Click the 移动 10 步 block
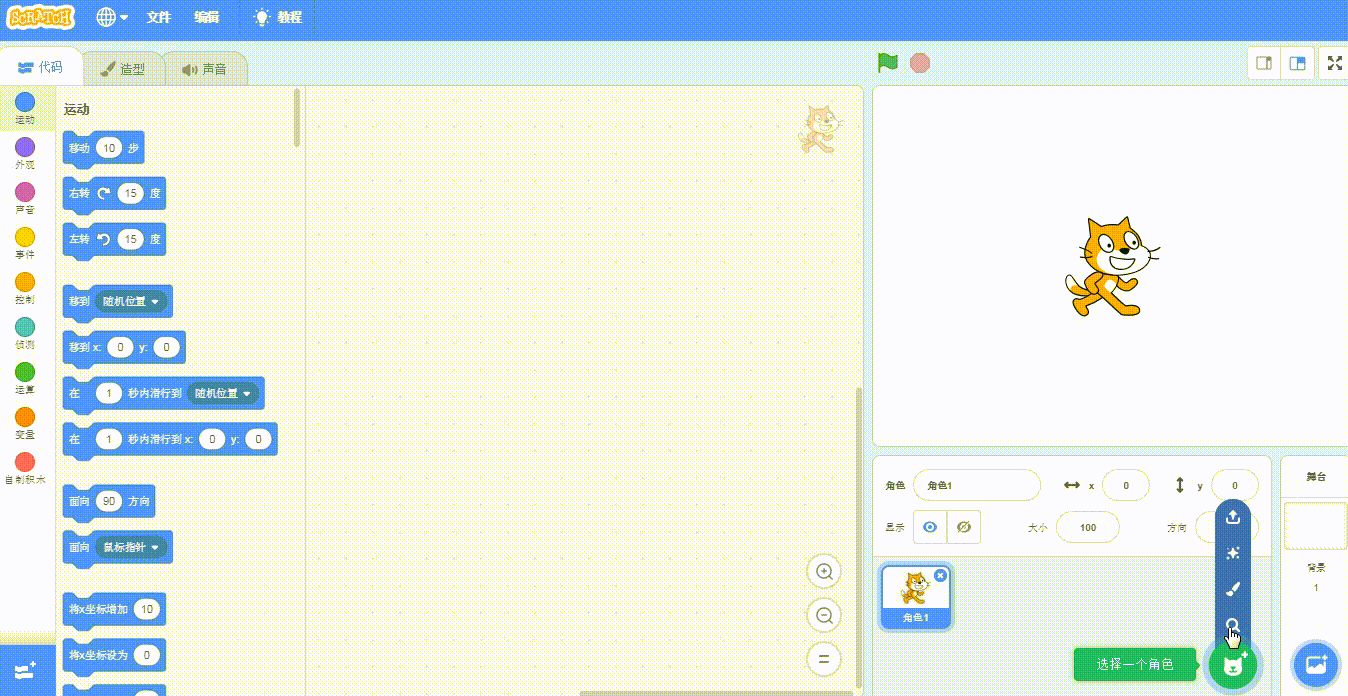Viewport: 1348px width, 696px height. coord(103,148)
